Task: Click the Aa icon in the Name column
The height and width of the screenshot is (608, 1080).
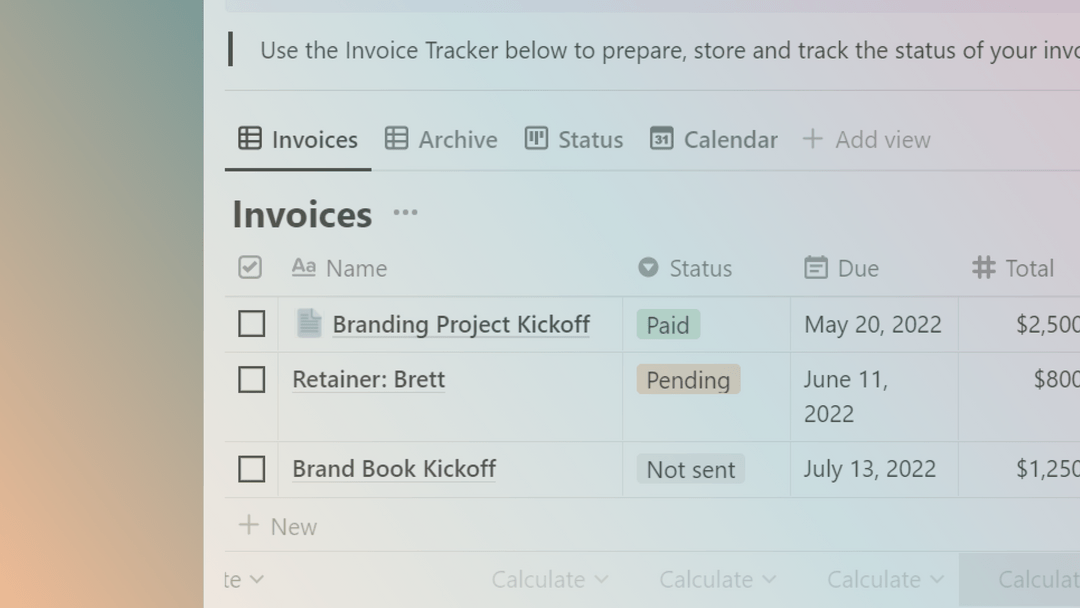Action: pos(302,268)
